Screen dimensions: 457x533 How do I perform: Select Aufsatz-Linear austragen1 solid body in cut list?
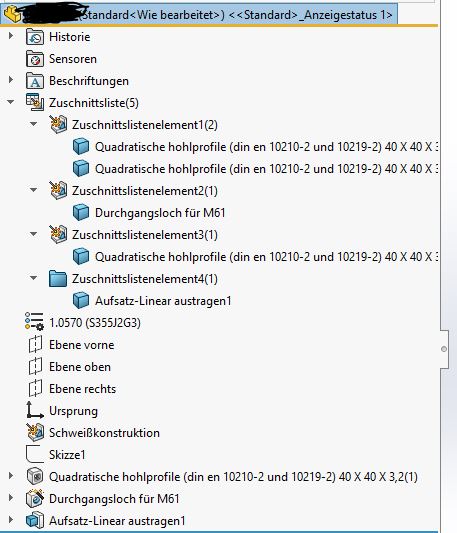pos(163,301)
